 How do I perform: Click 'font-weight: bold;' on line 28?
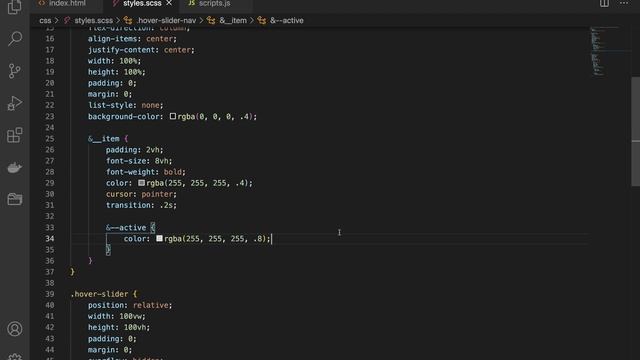(x=146, y=172)
